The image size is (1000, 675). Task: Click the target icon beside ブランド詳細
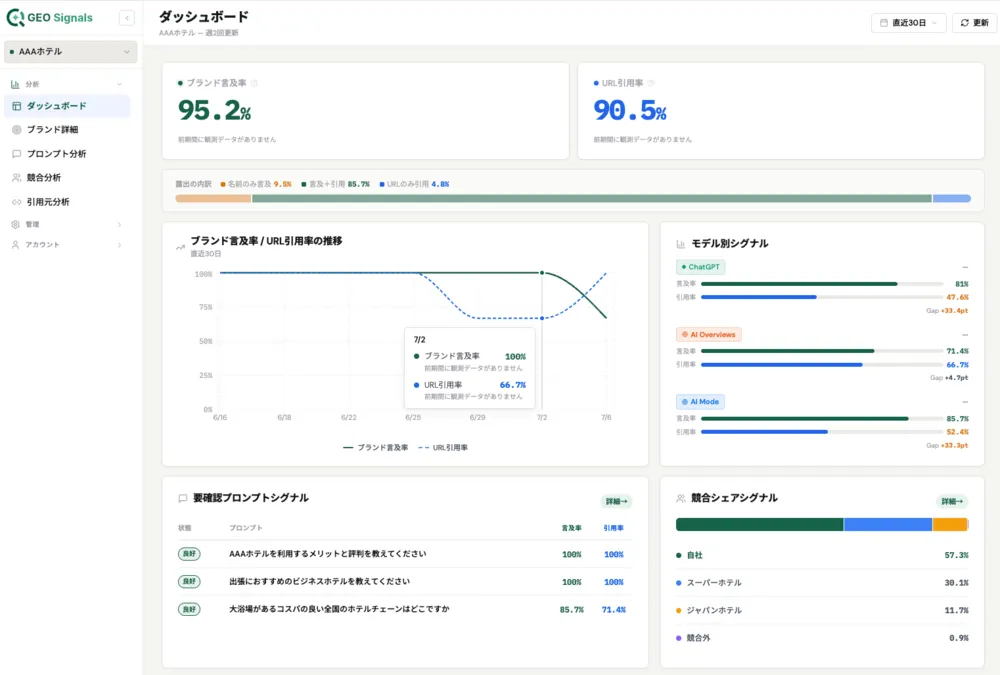point(17,130)
